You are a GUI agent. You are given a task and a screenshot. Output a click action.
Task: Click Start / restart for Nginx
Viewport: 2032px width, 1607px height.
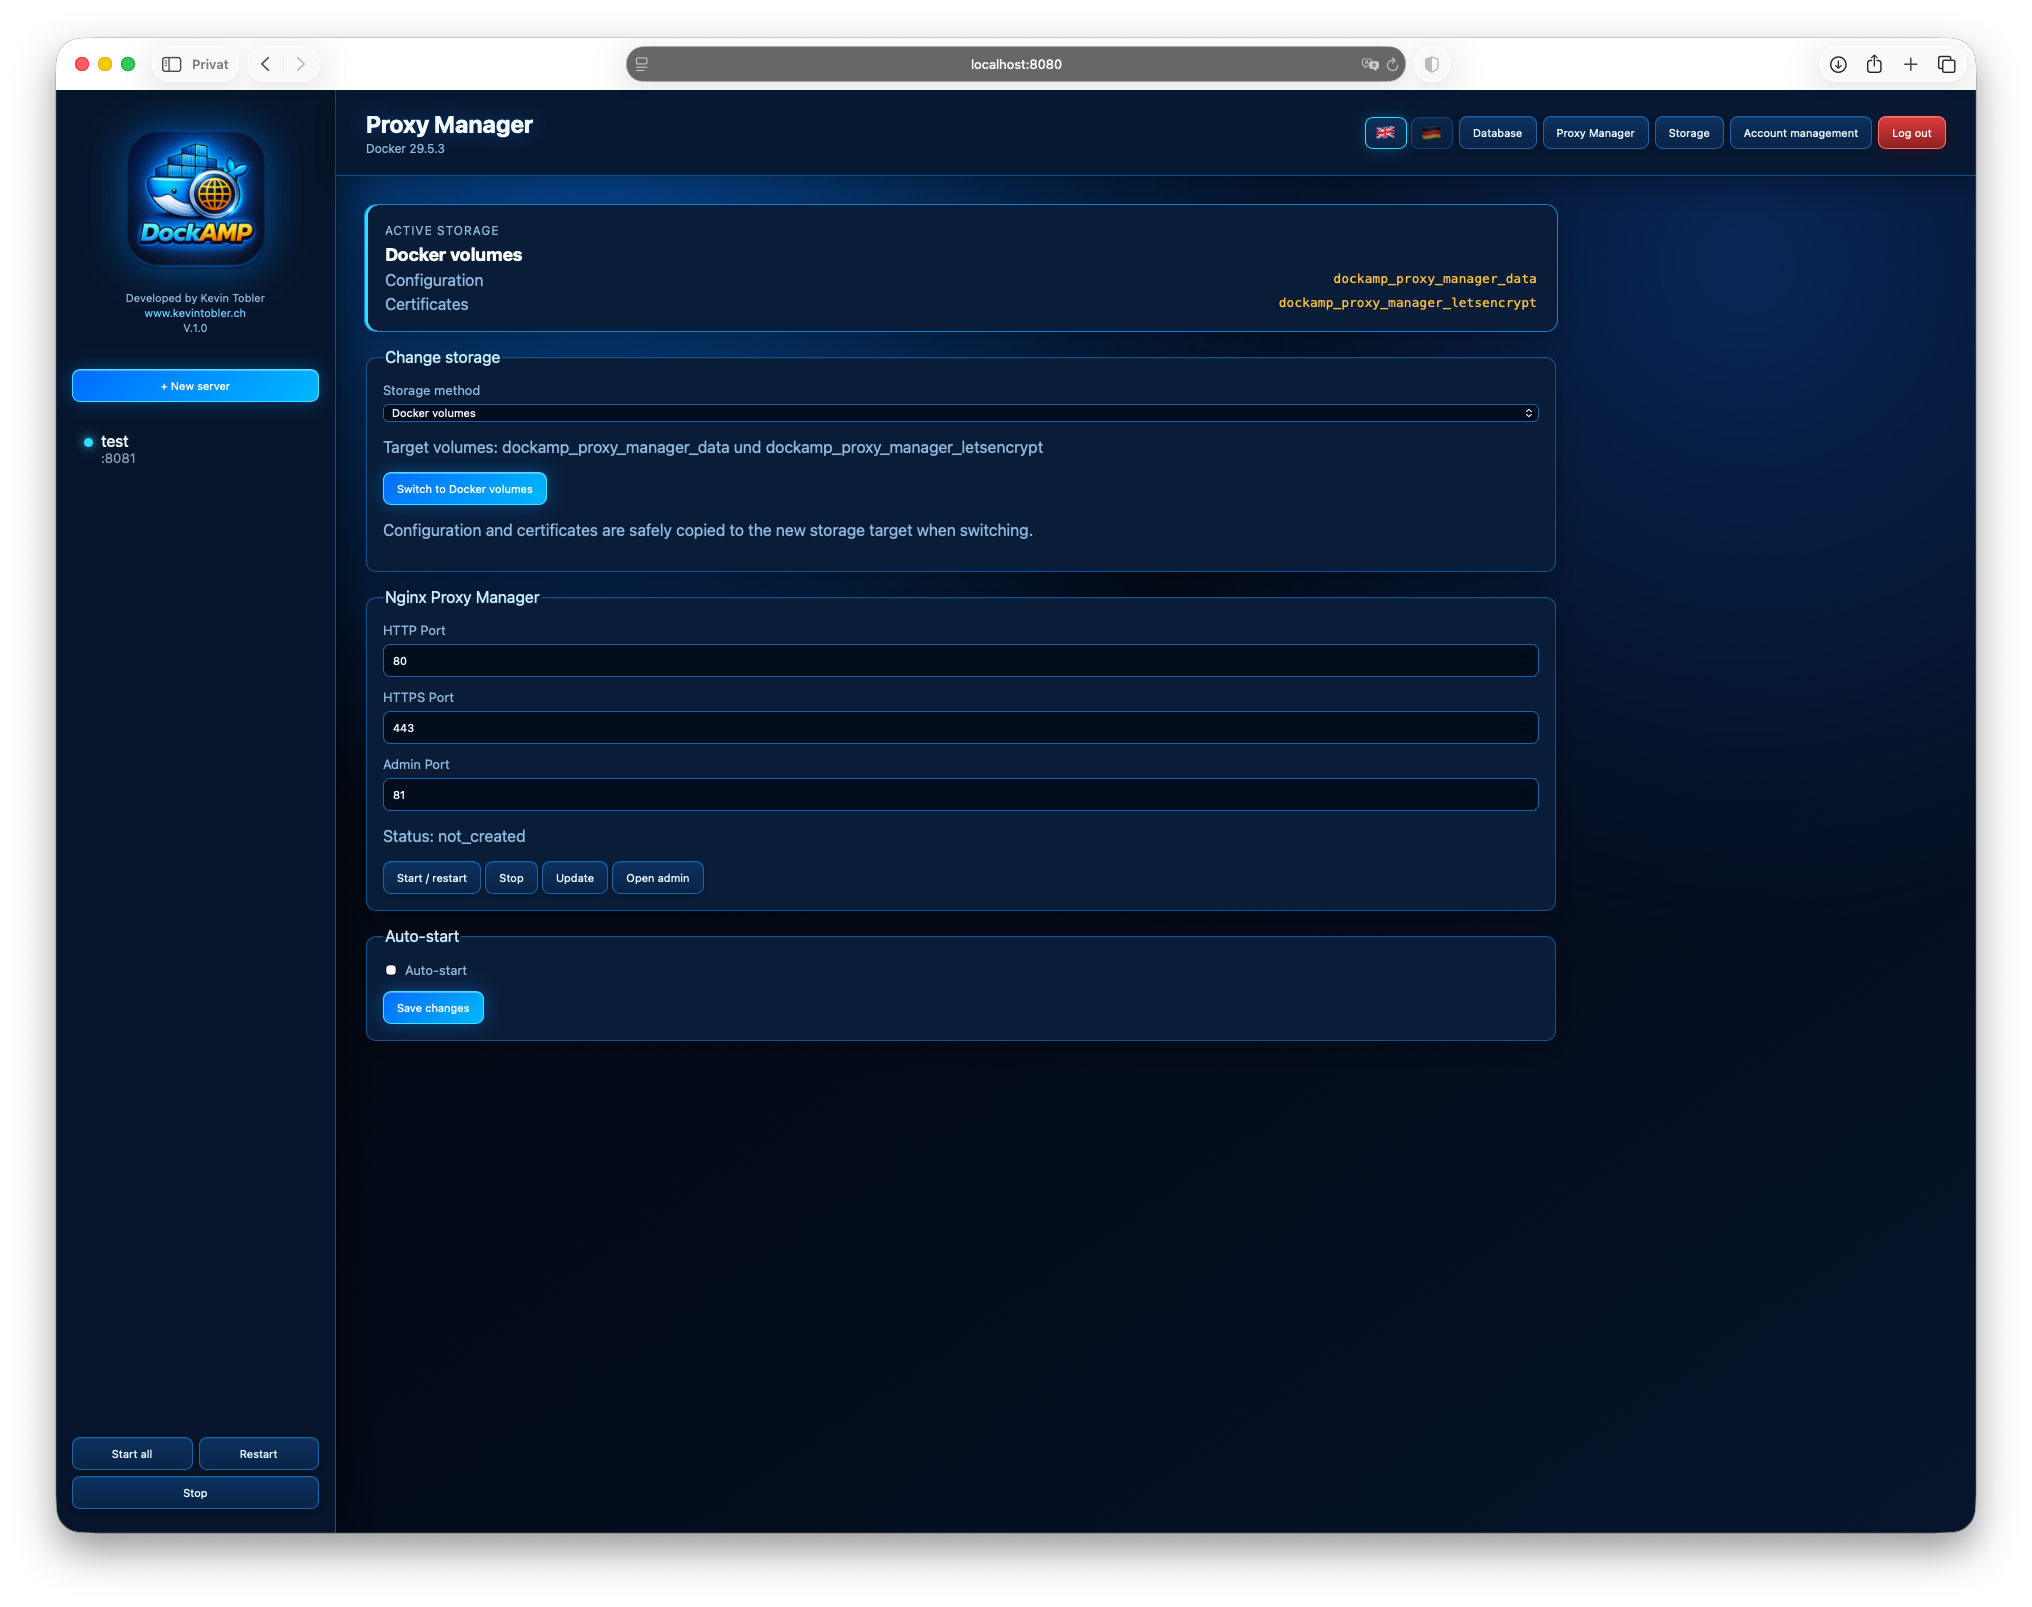(x=431, y=878)
